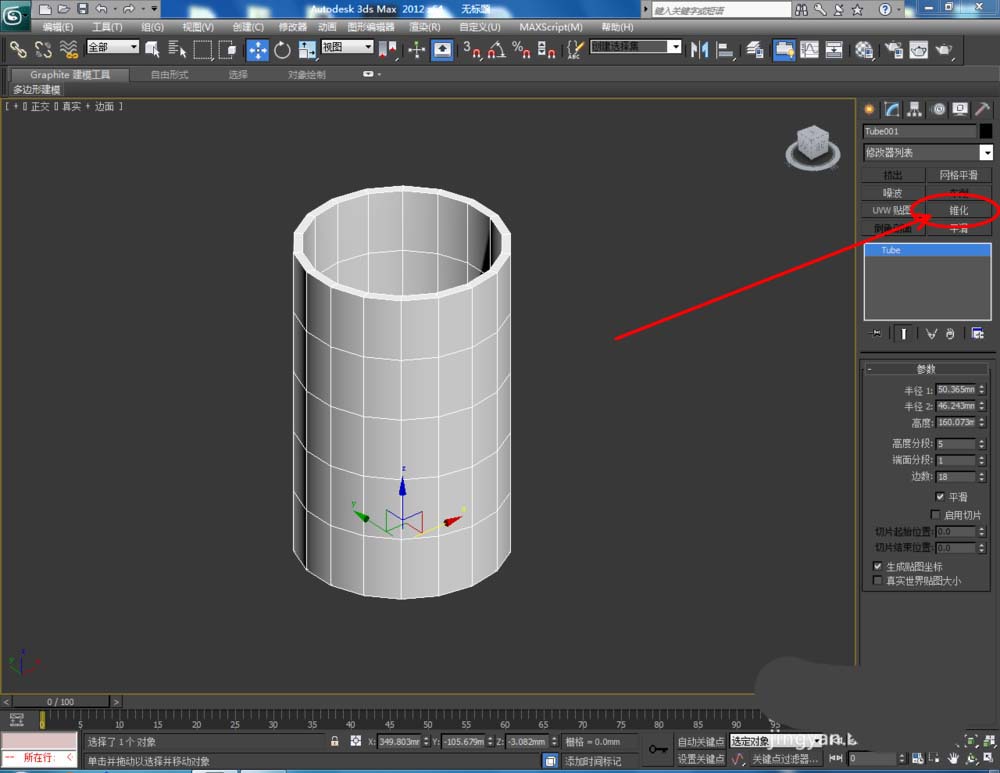Click the Utilities hammer icon

pyautogui.click(x=982, y=110)
